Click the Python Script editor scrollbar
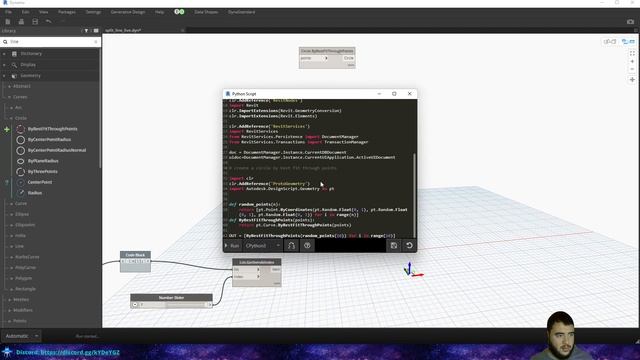The width and height of the screenshot is (640, 360). (x=415, y=195)
